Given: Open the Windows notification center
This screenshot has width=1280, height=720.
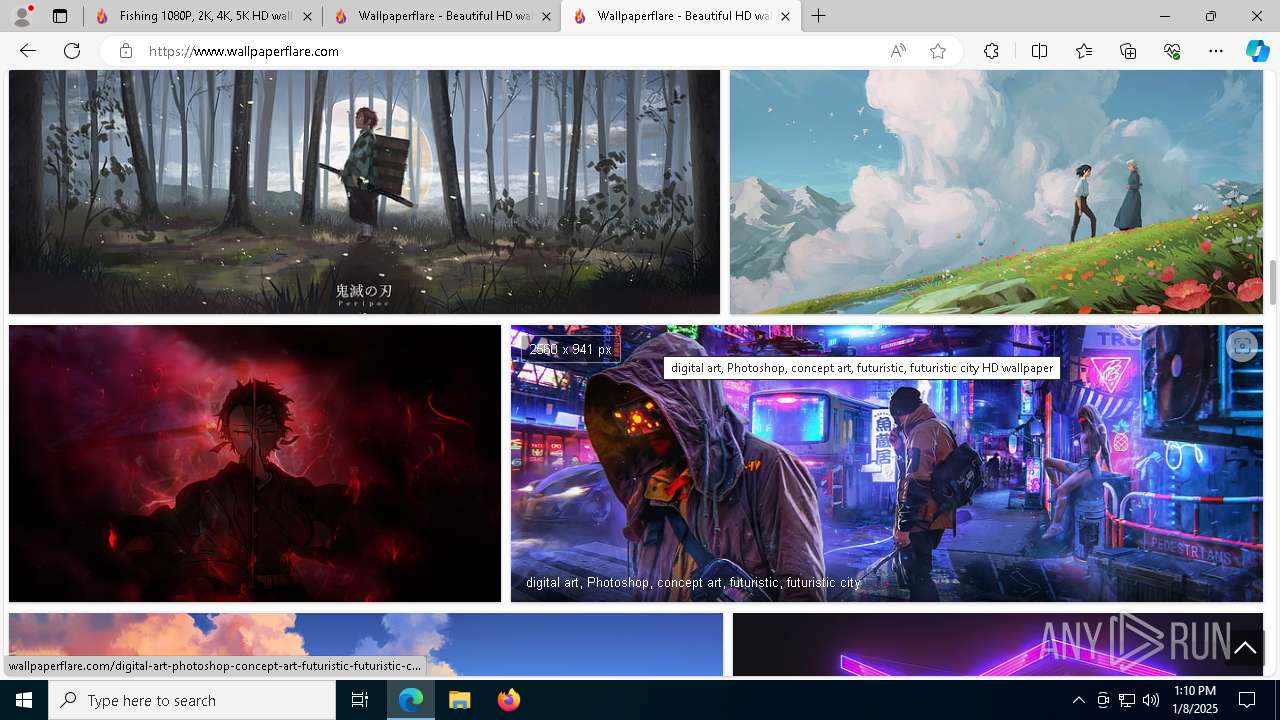Looking at the screenshot, I should (x=1247, y=700).
